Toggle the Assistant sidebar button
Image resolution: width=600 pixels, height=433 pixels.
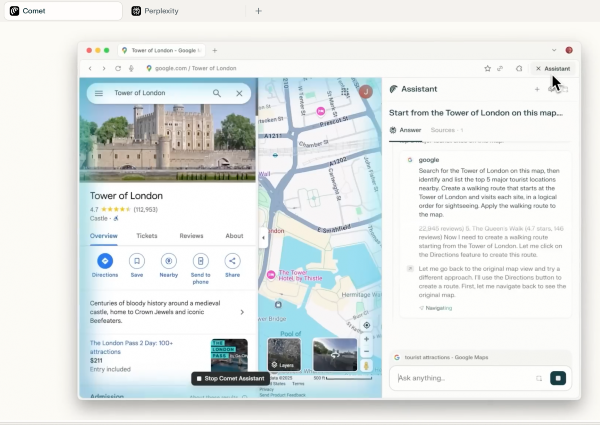[x=553, y=68]
